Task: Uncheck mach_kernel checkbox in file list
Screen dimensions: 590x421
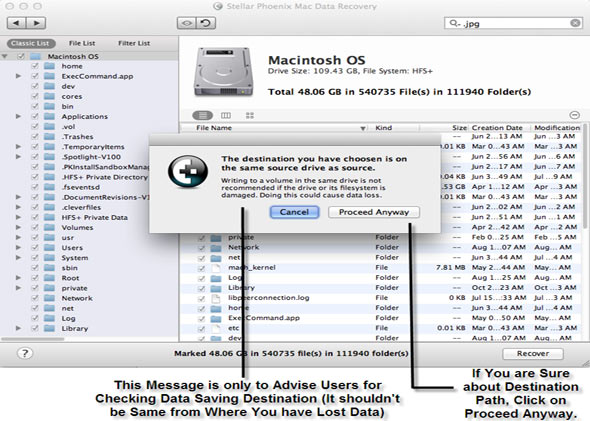Action: pos(202,268)
